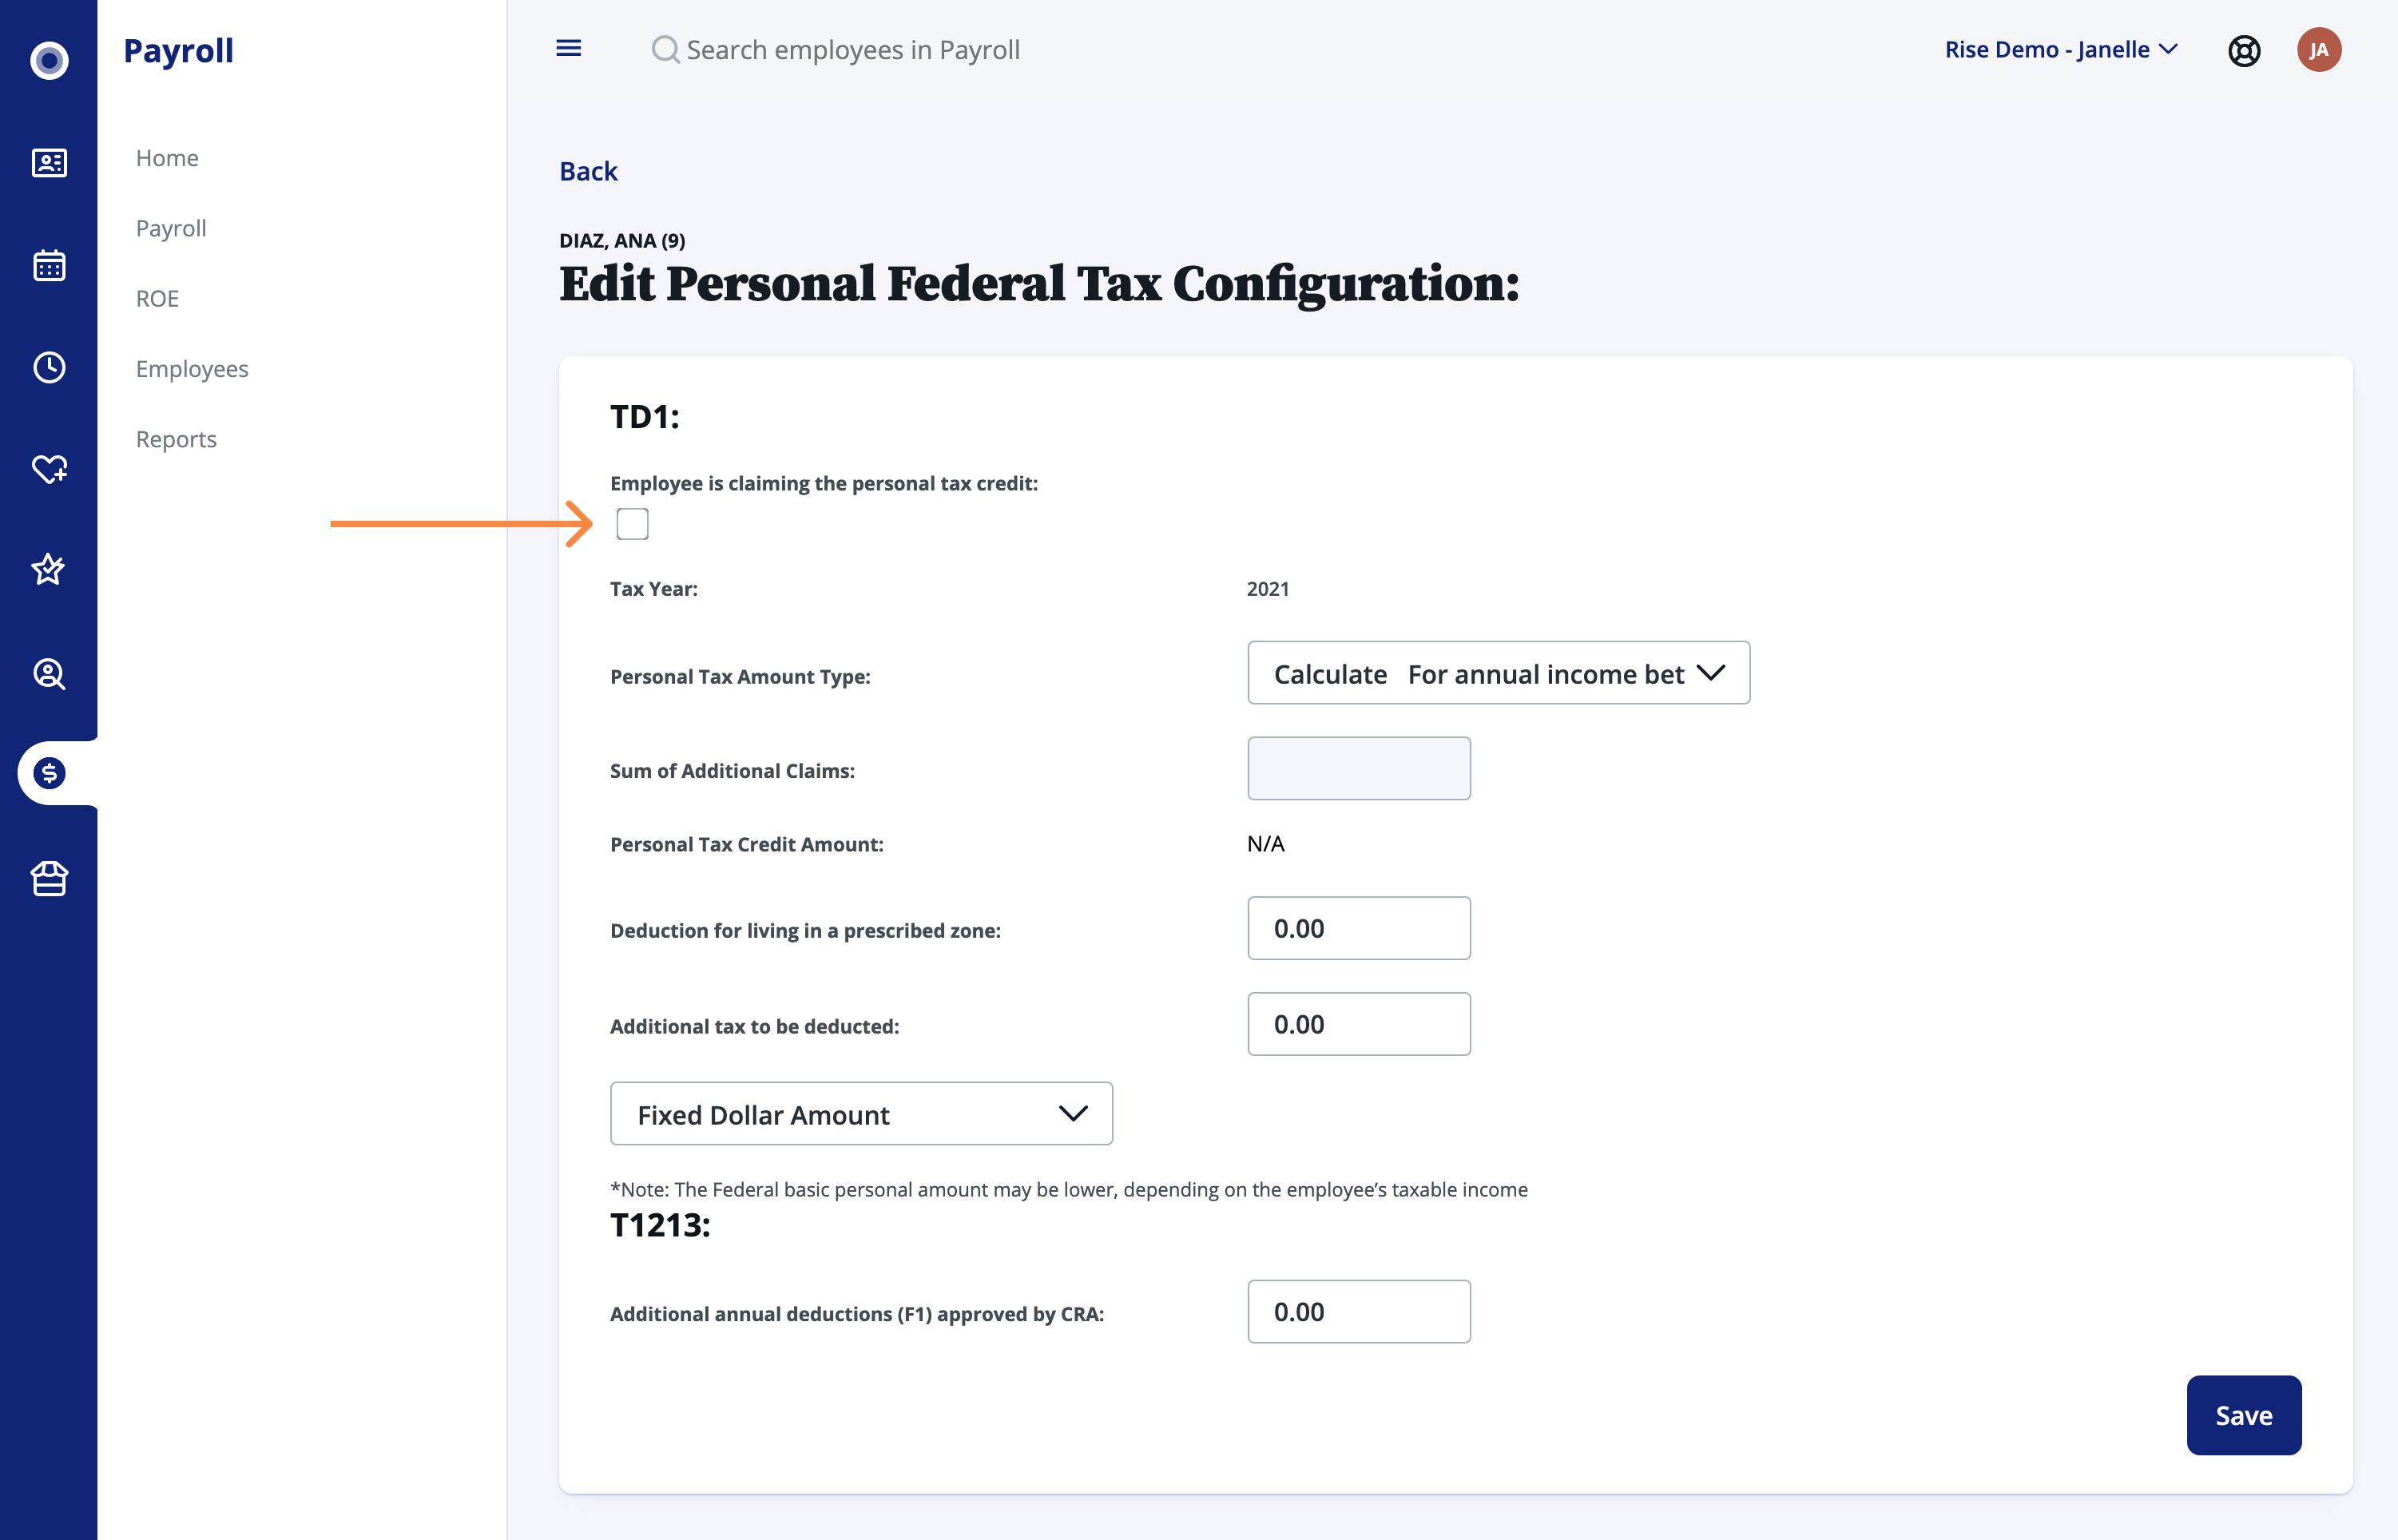Go to Employees in Payroll menu
Screen dimensions: 2398x1540
[x=192, y=368]
